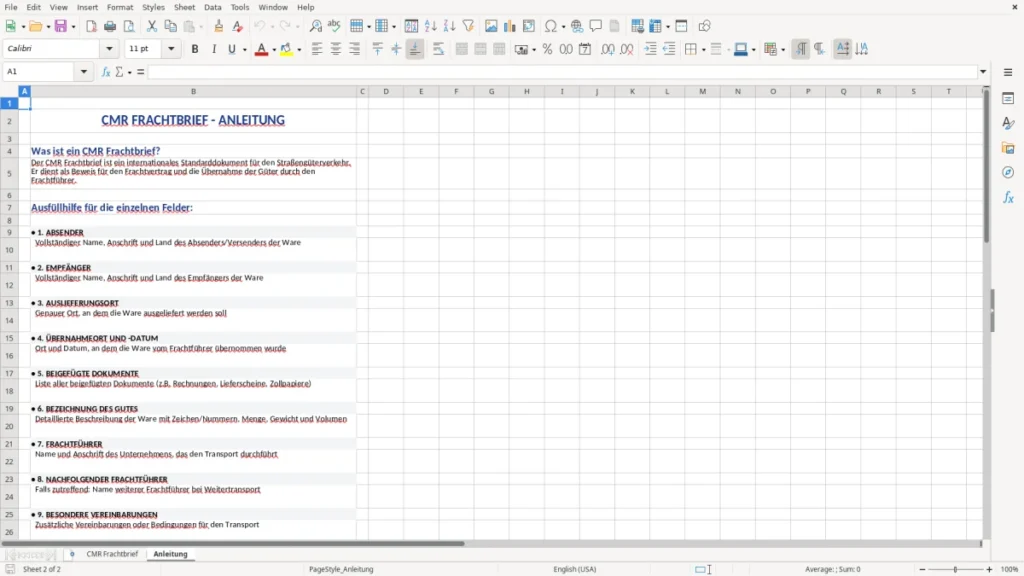Toggle italic formatting
This screenshot has width=1024, height=576.
point(214,49)
